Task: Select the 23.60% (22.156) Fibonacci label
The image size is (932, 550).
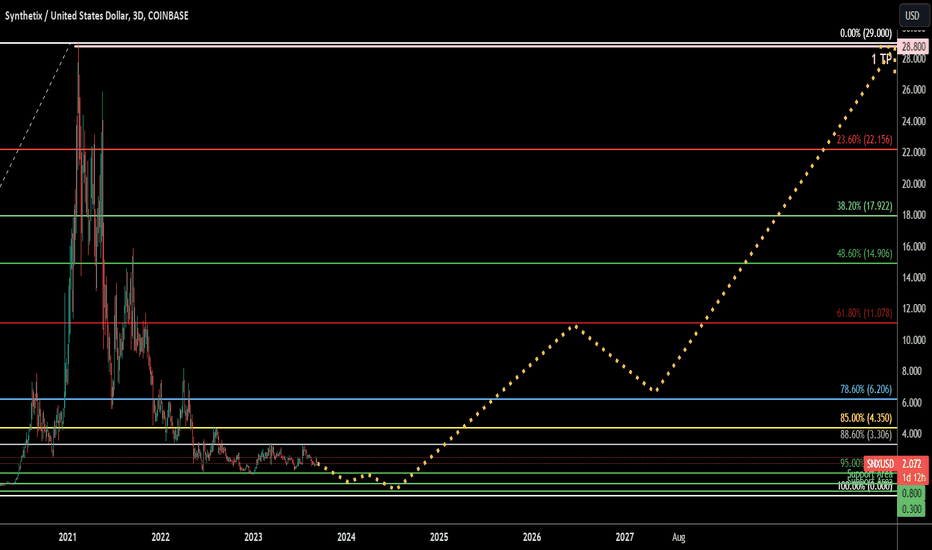Action: [864, 140]
